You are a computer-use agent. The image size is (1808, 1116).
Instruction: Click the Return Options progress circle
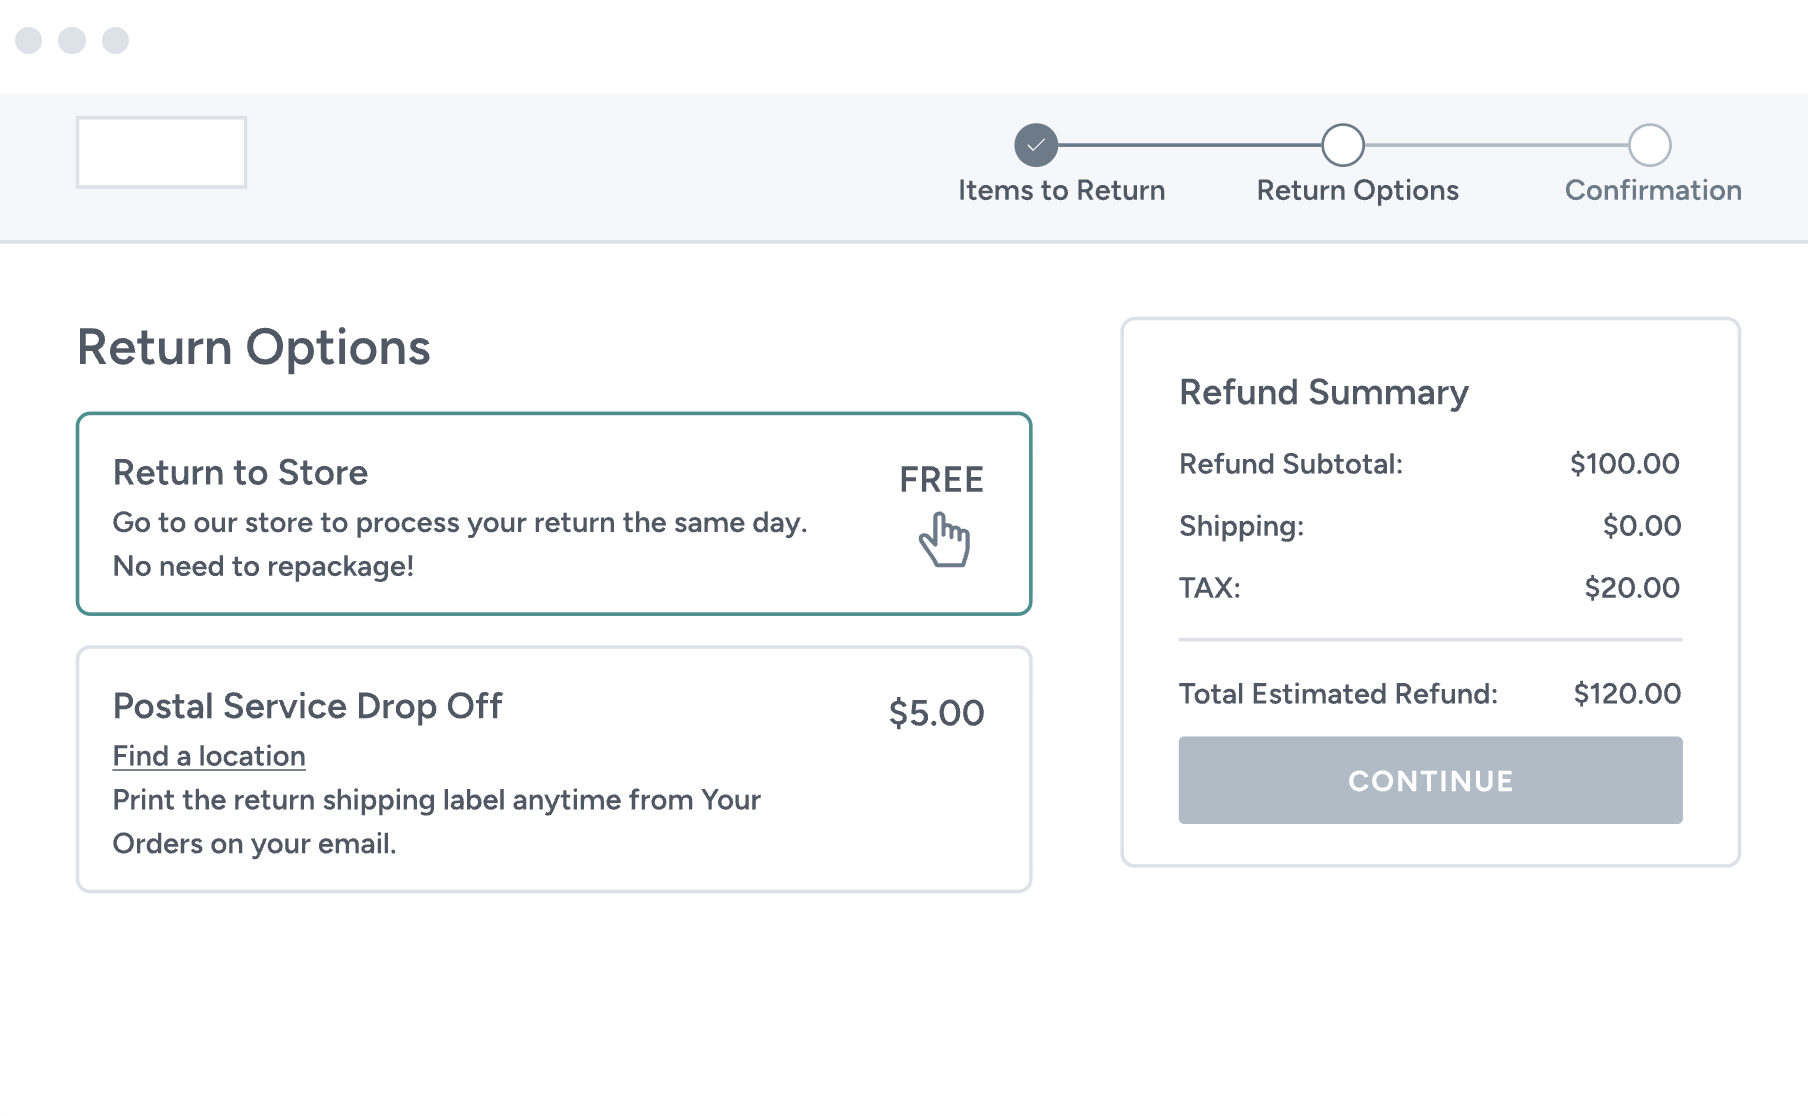point(1342,144)
